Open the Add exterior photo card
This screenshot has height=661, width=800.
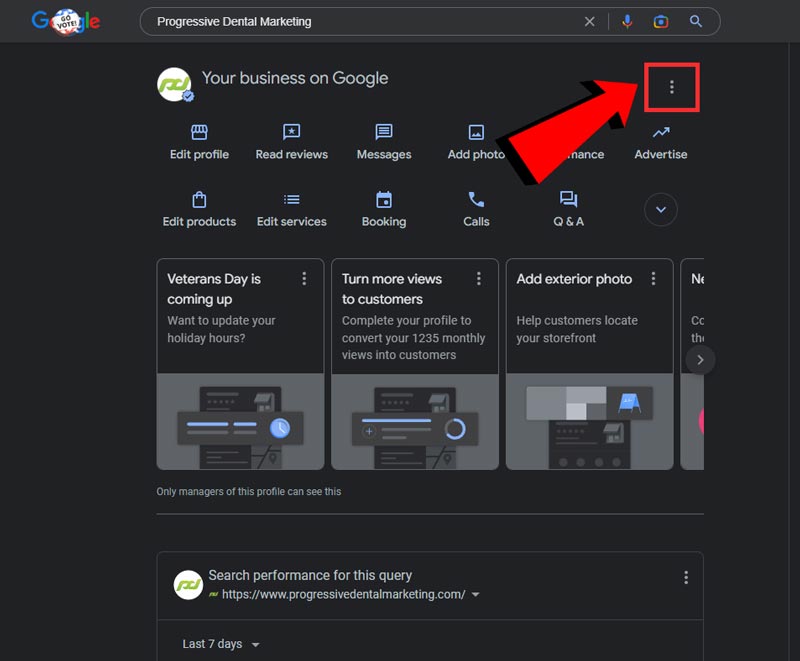[589, 364]
